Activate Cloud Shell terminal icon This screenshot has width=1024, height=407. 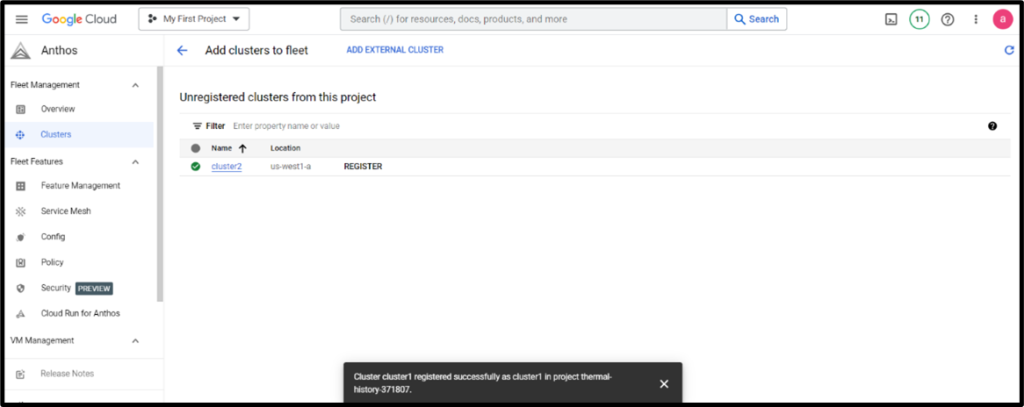891,19
